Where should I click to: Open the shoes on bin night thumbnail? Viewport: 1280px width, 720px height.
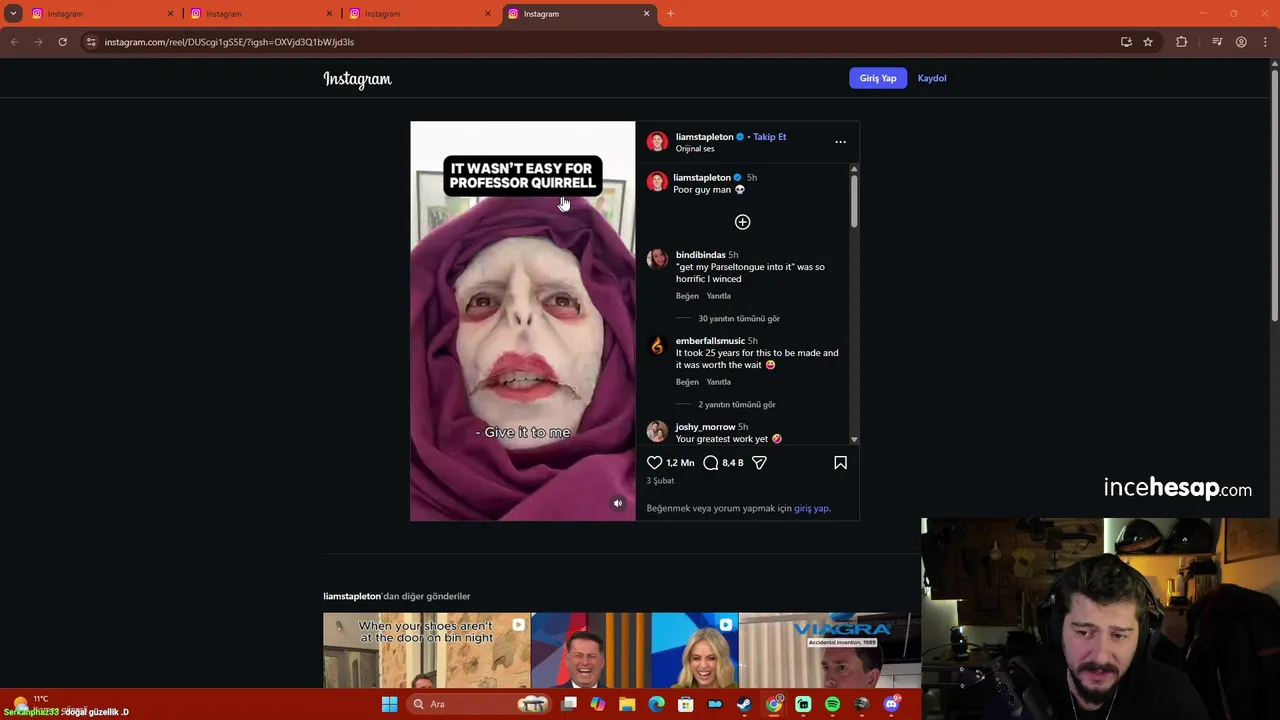(x=426, y=651)
